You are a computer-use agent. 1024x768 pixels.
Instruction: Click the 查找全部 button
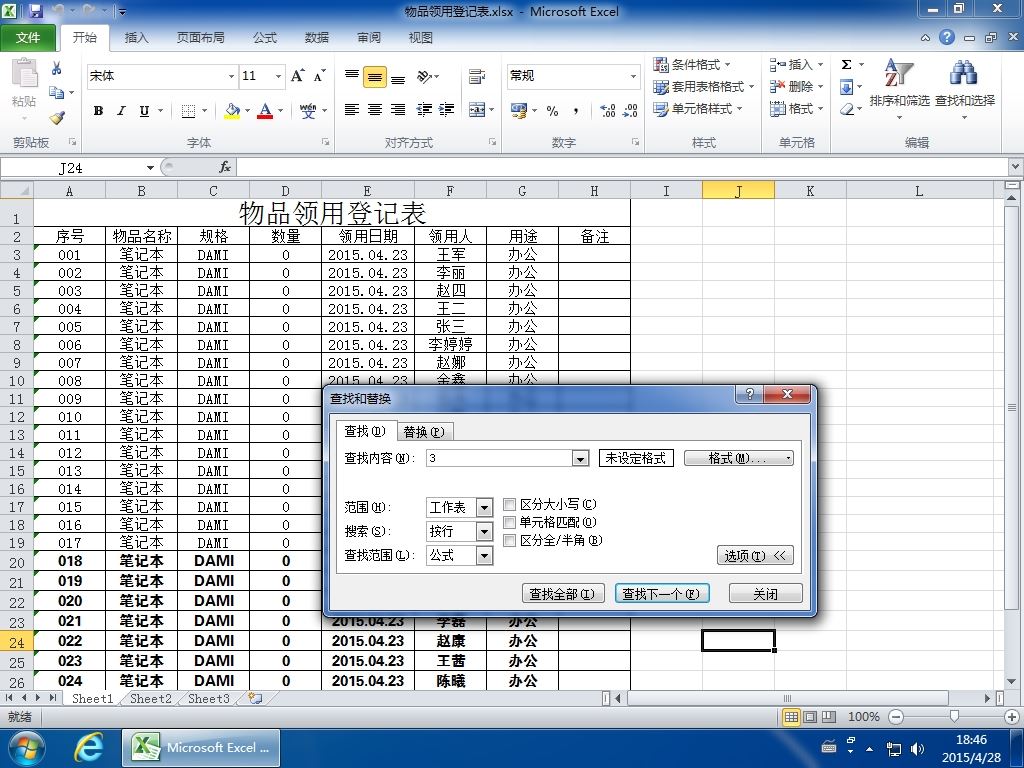click(x=562, y=594)
